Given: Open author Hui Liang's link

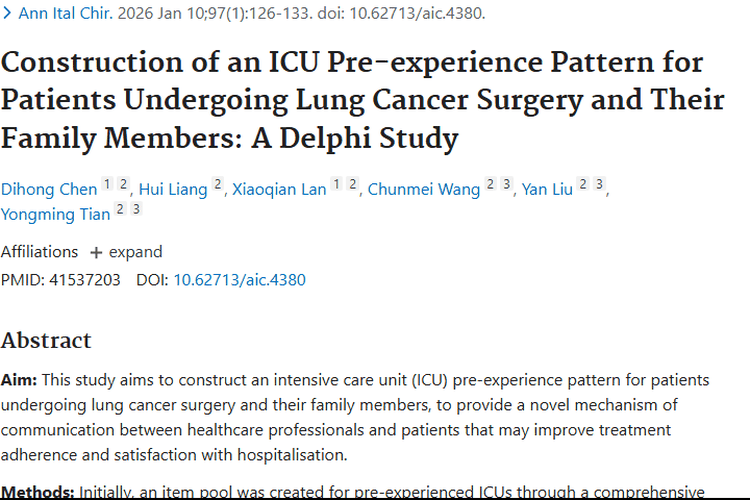Looking at the screenshot, I should pyautogui.click(x=173, y=189).
